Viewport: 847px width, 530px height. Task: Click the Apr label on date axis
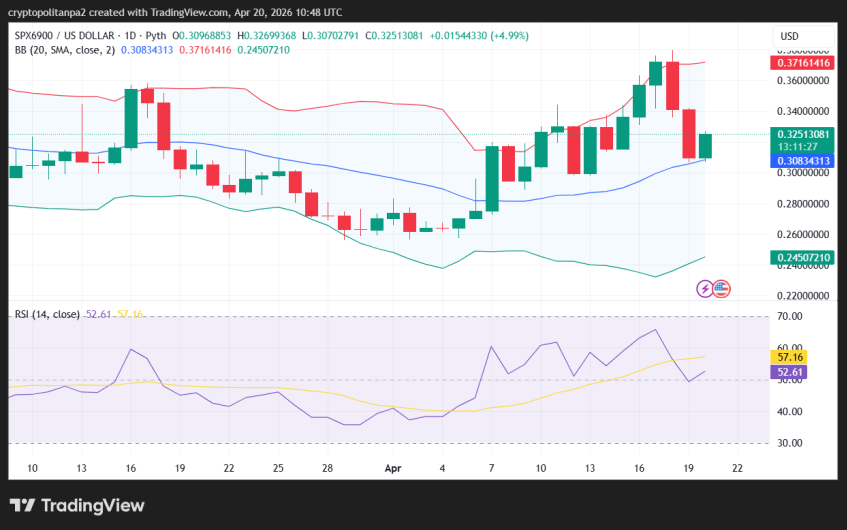tap(394, 467)
